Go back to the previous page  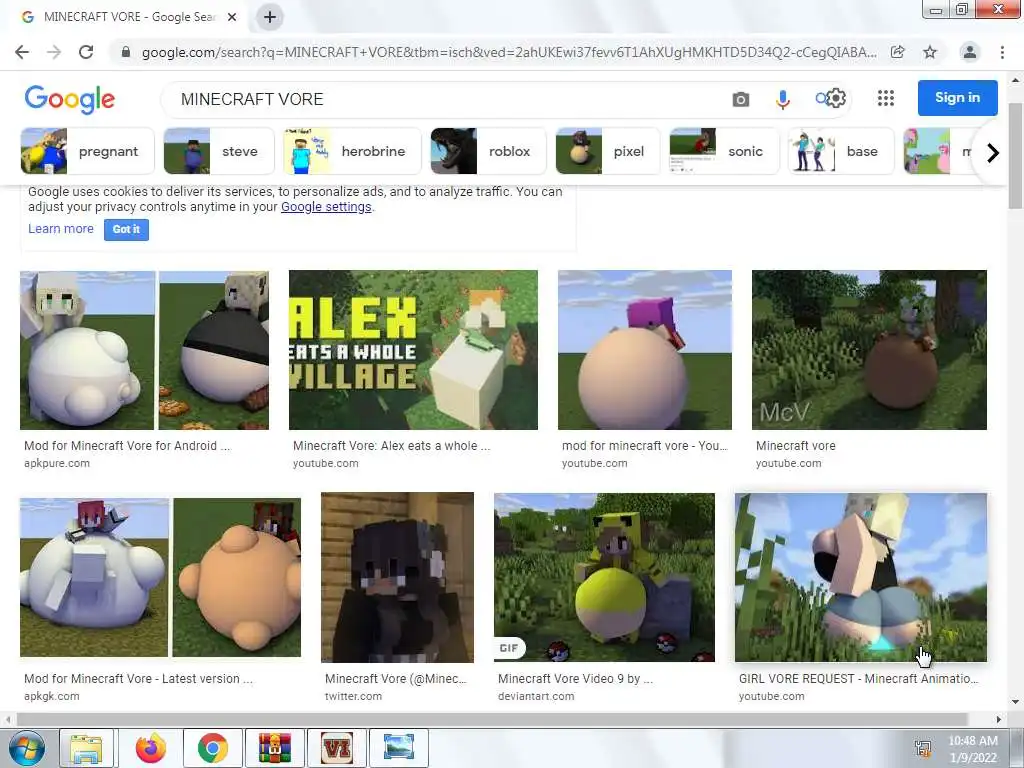[22, 52]
